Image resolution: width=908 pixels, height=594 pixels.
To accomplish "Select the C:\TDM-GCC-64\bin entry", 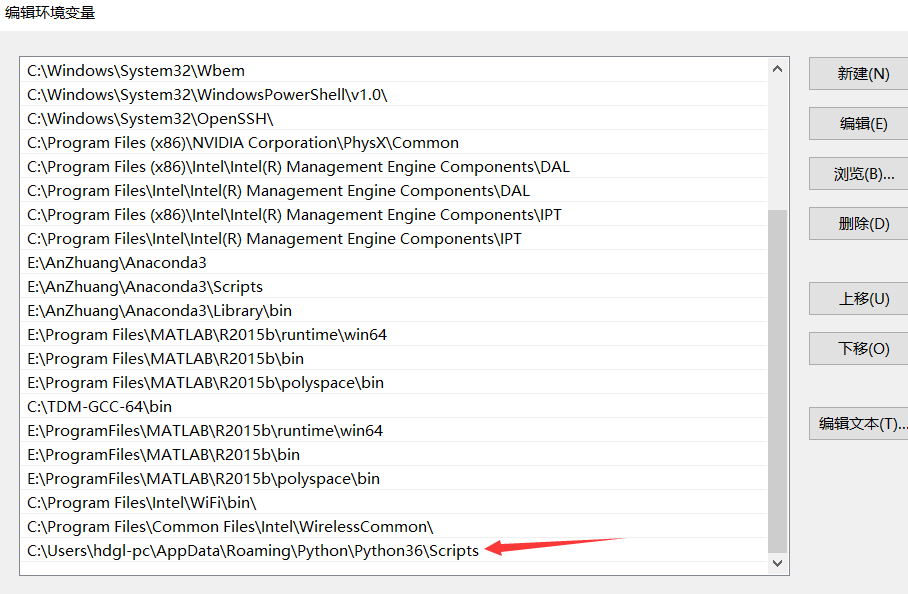I will tap(394, 407).
